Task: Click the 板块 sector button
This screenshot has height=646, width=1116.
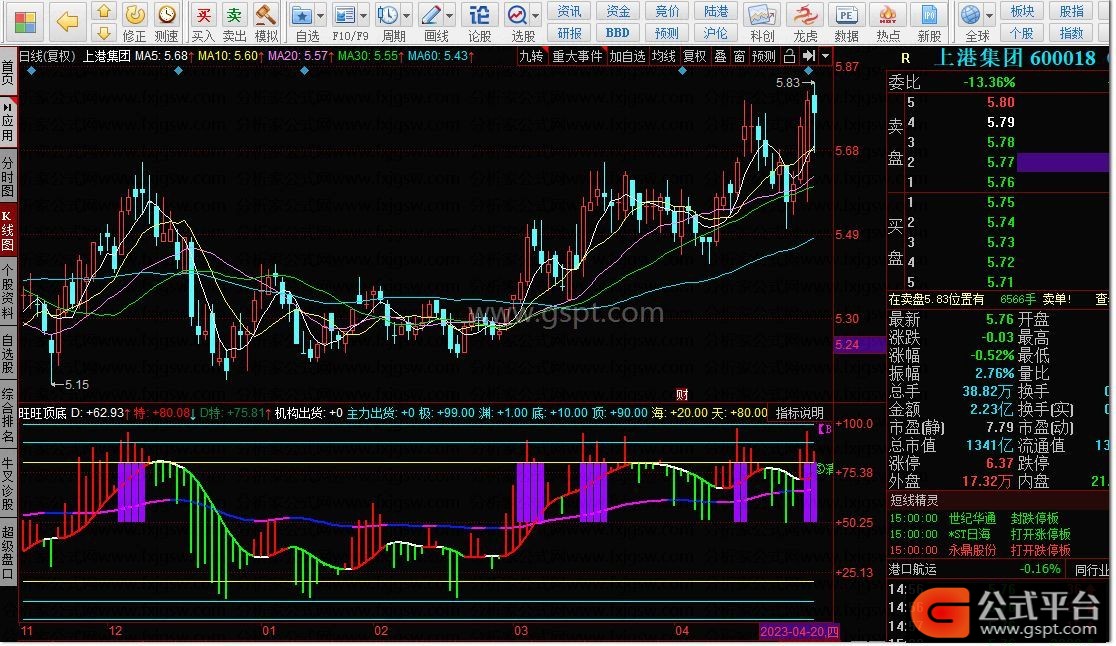Action: (x=1022, y=11)
